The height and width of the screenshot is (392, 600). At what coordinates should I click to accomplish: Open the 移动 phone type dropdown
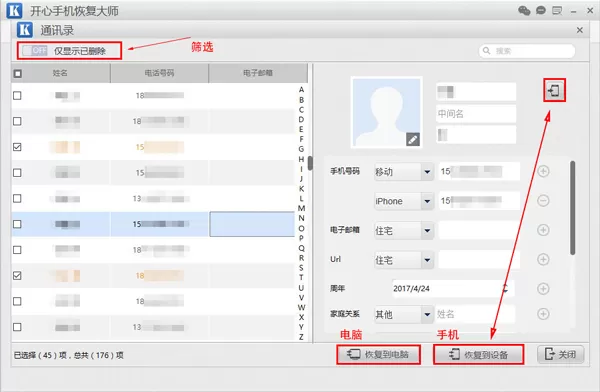point(427,172)
